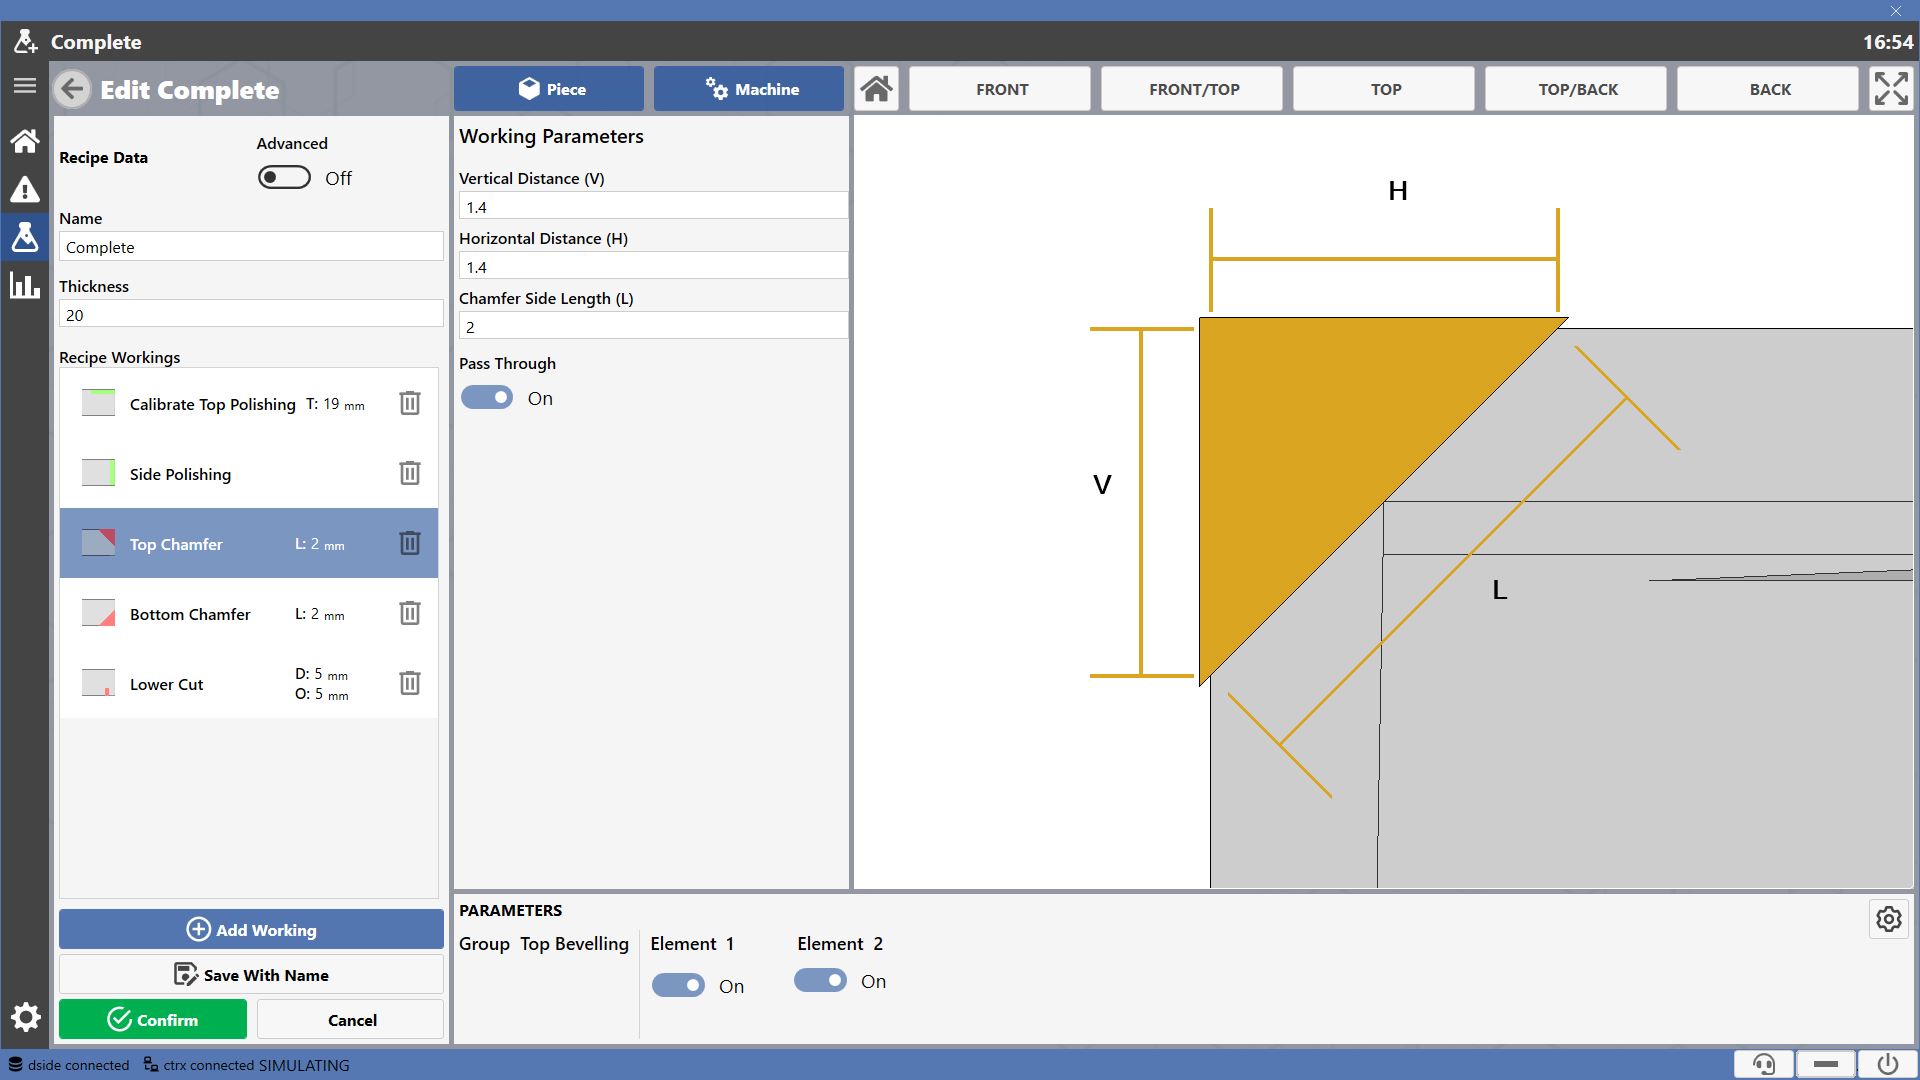Image resolution: width=1920 pixels, height=1080 pixels.
Task: Edit the Chamfer Side Length (L) field
Action: coord(653,327)
